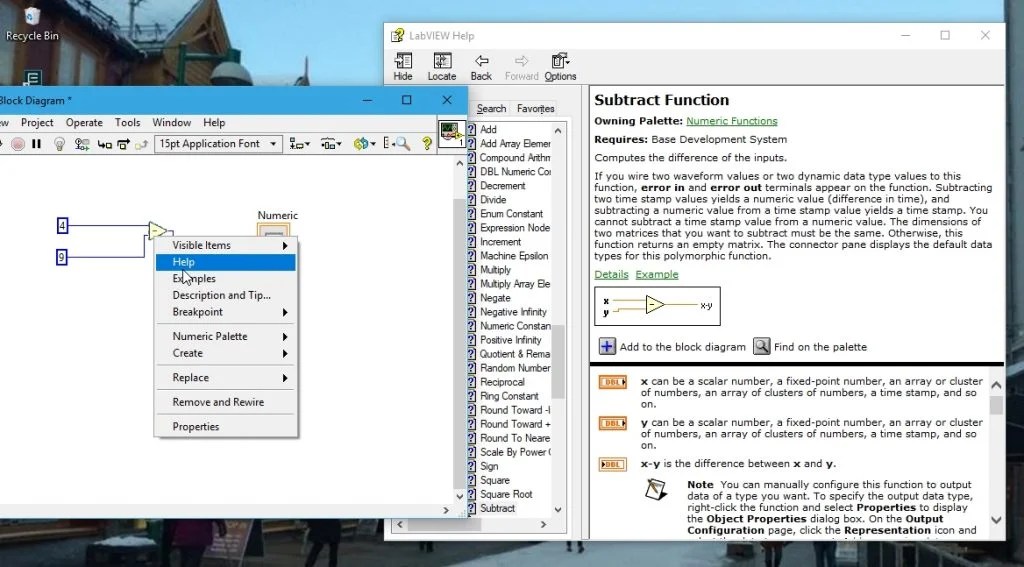The width and height of the screenshot is (1024, 567).
Task: Toggle the Pause button in the toolbar
Action: pyautogui.click(x=37, y=144)
